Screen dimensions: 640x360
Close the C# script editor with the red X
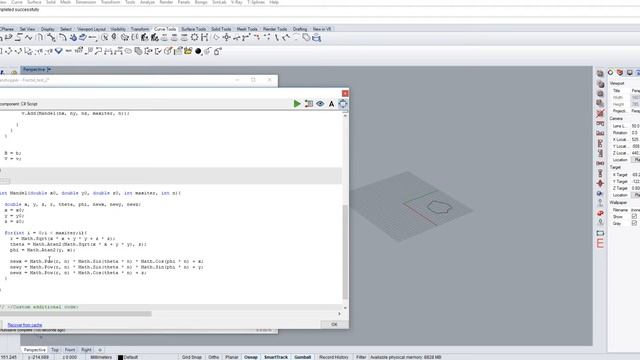pyautogui.click(x=345, y=93)
